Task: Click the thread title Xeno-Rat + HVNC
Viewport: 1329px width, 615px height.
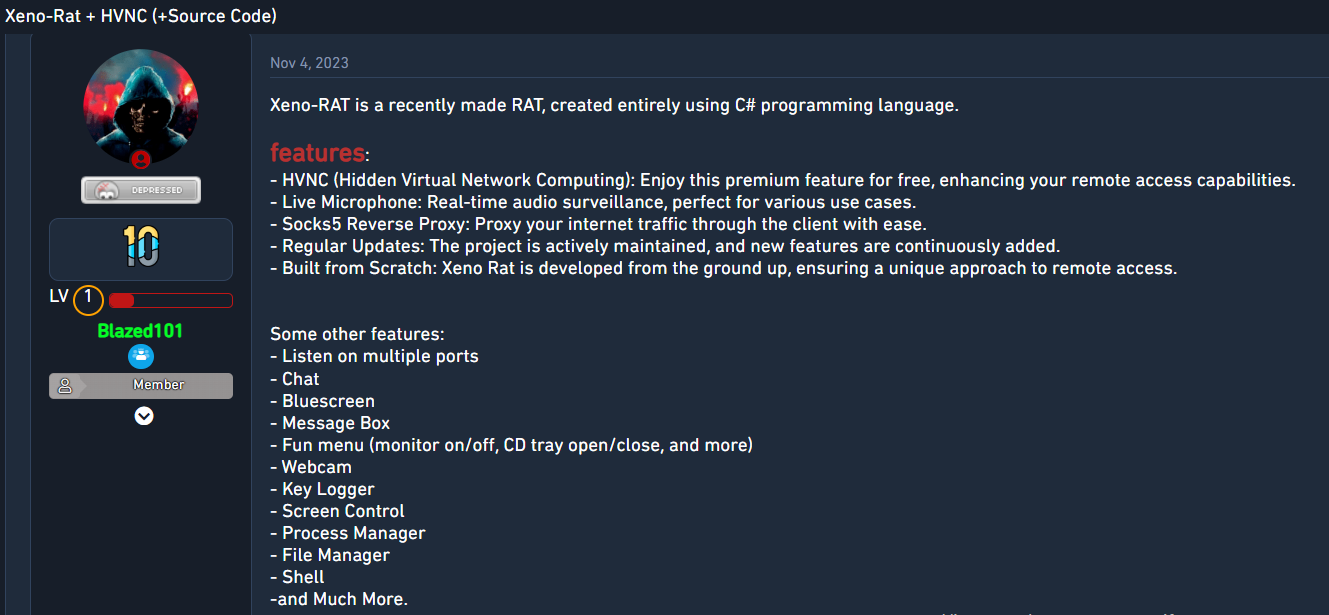Action: click(x=141, y=16)
